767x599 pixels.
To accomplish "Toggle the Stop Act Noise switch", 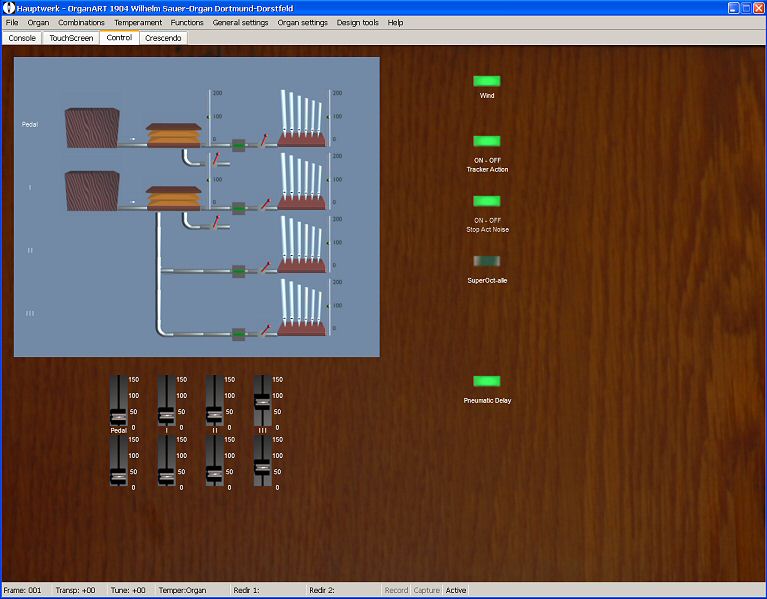I will [x=487, y=201].
